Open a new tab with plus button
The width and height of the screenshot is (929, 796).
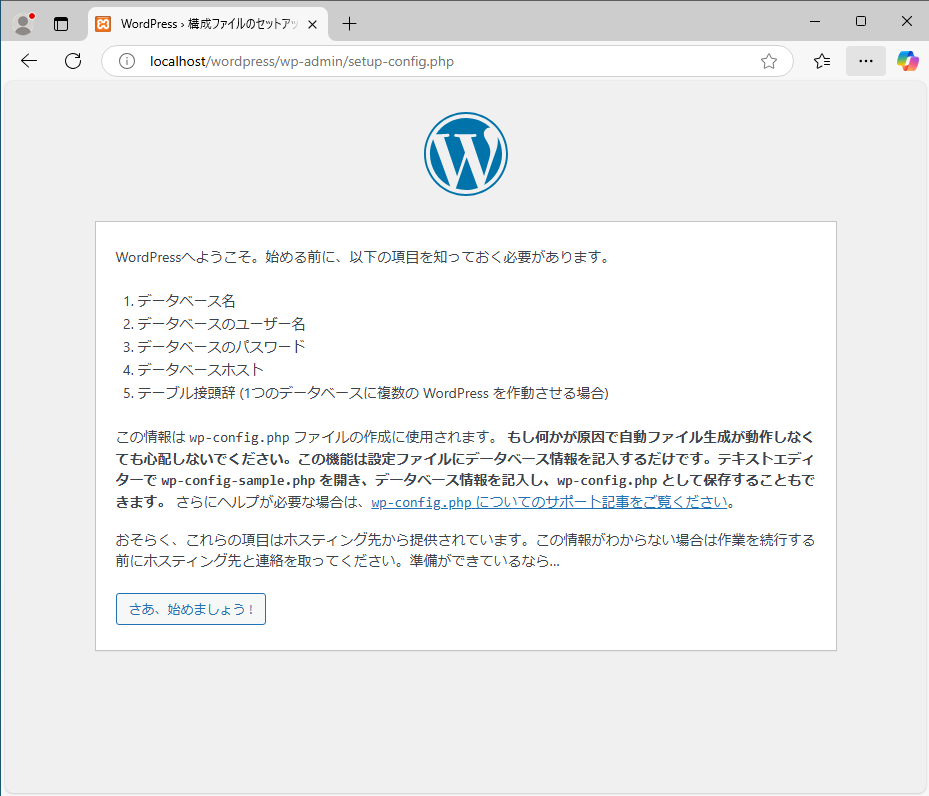349,23
